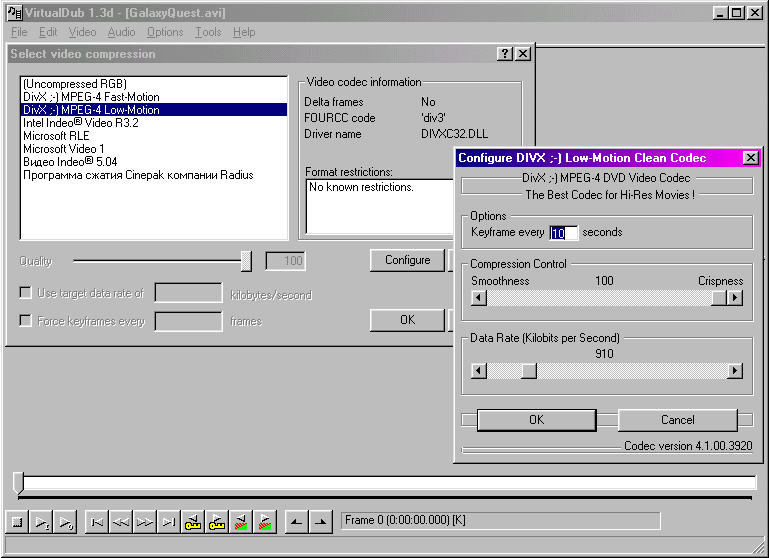Open the Edit menu

48,32
